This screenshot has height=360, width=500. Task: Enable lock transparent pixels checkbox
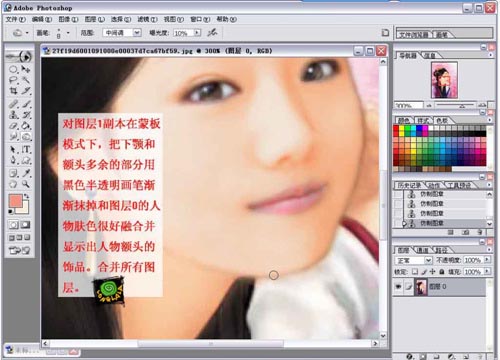pyautogui.click(x=414, y=272)
